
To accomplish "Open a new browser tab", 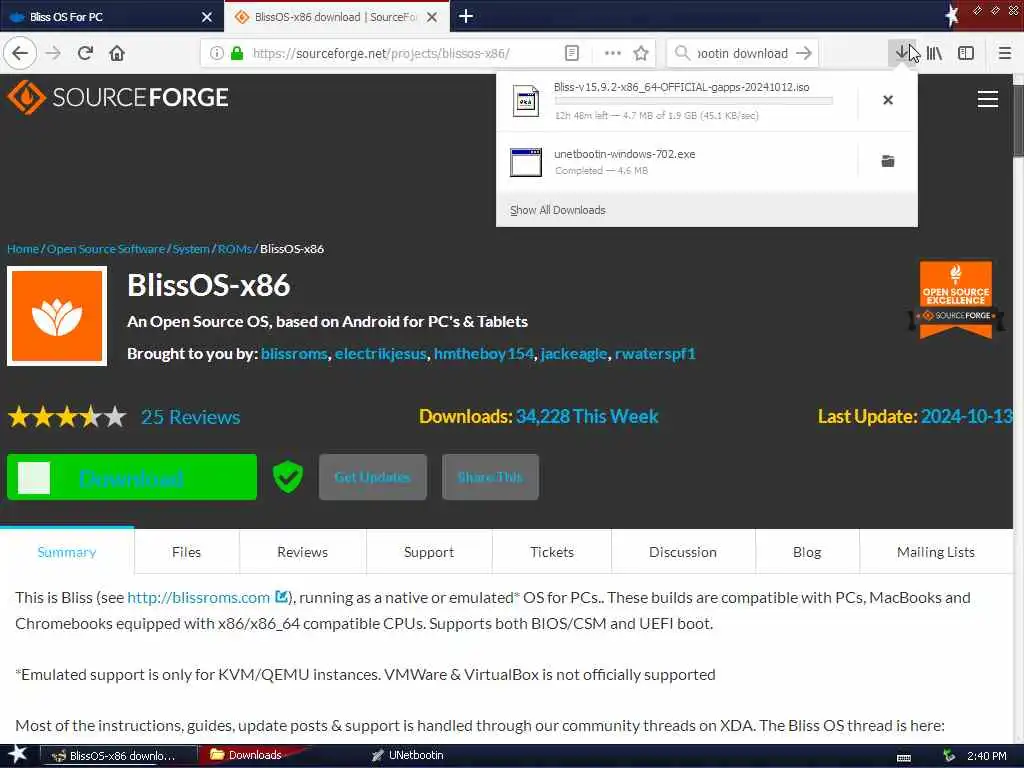I will pyautogui.click(x=466, y=16).
